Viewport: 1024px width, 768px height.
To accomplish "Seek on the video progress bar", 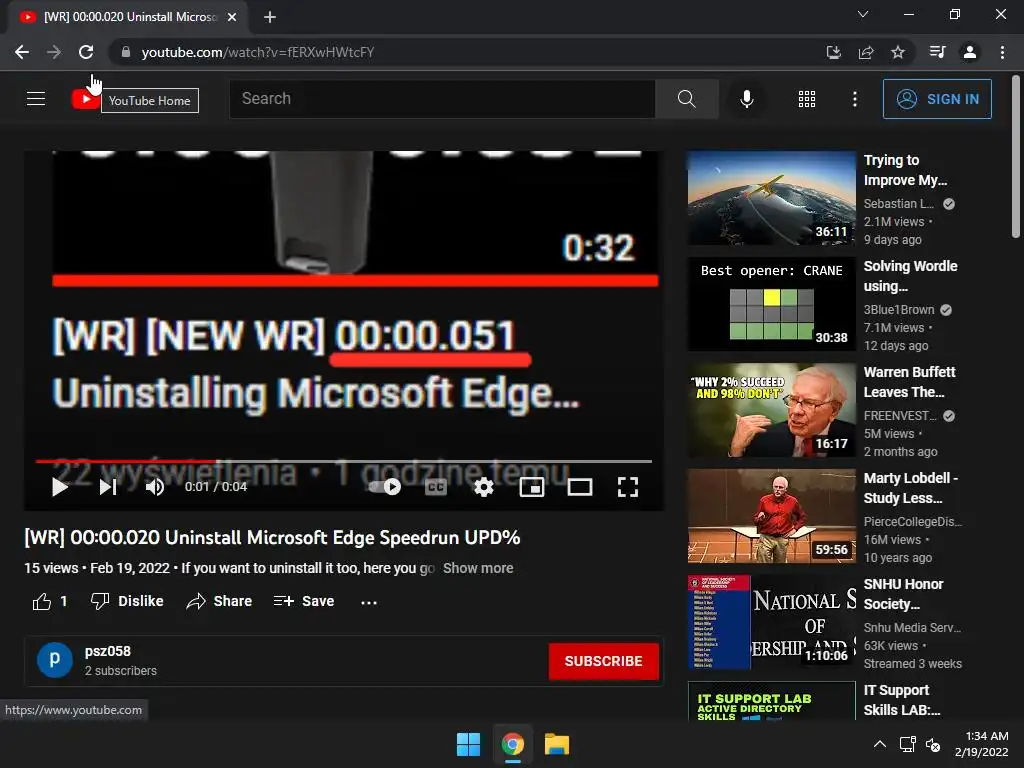I will [x=344, y=461].
